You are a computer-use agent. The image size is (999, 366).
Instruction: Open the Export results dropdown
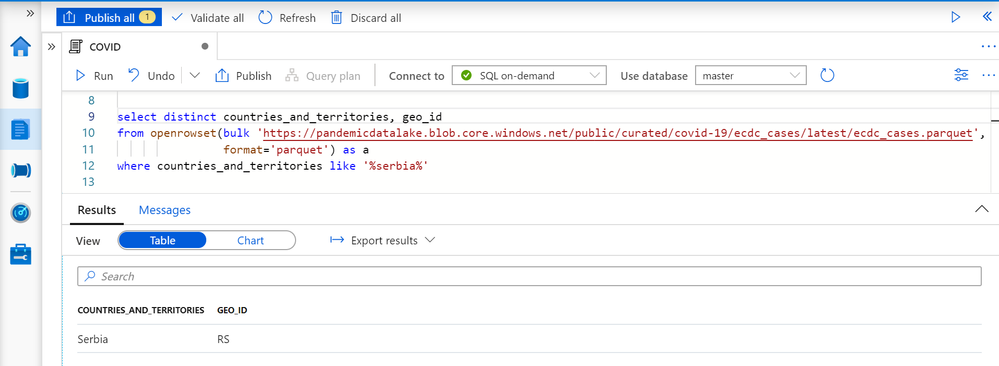(x=382, y=240)
